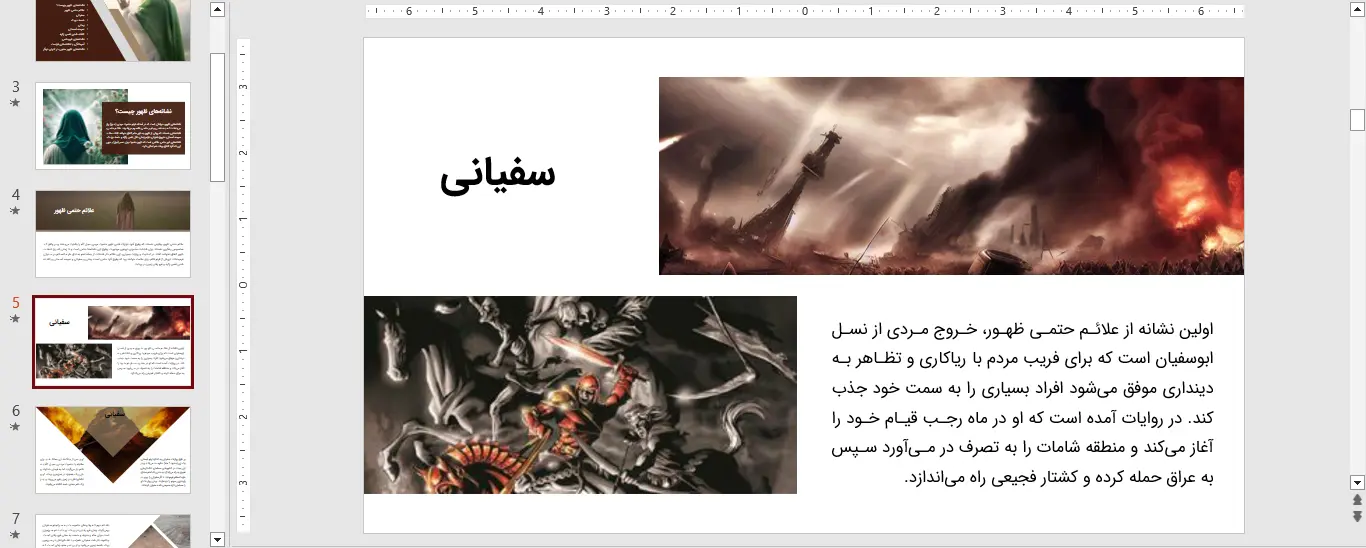The width and height of the screenshot is (1366, 548).
Task: Select the battlefield image at slide top
Action: (x=951, y=176)
